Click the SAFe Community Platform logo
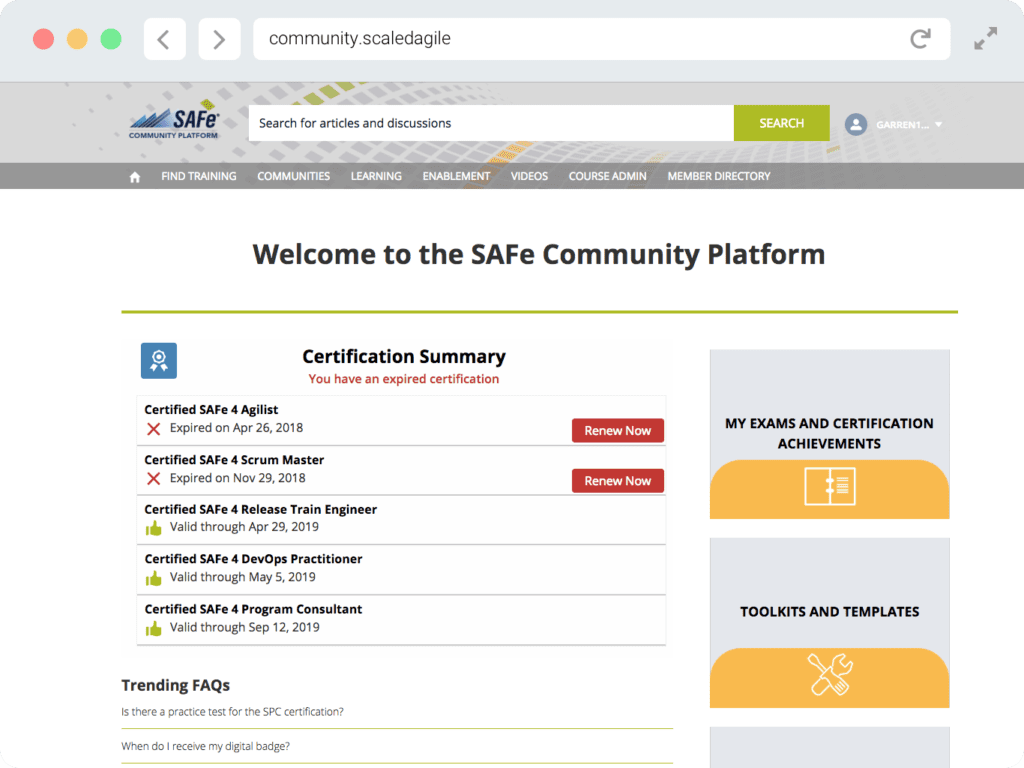 pos(172,122)
